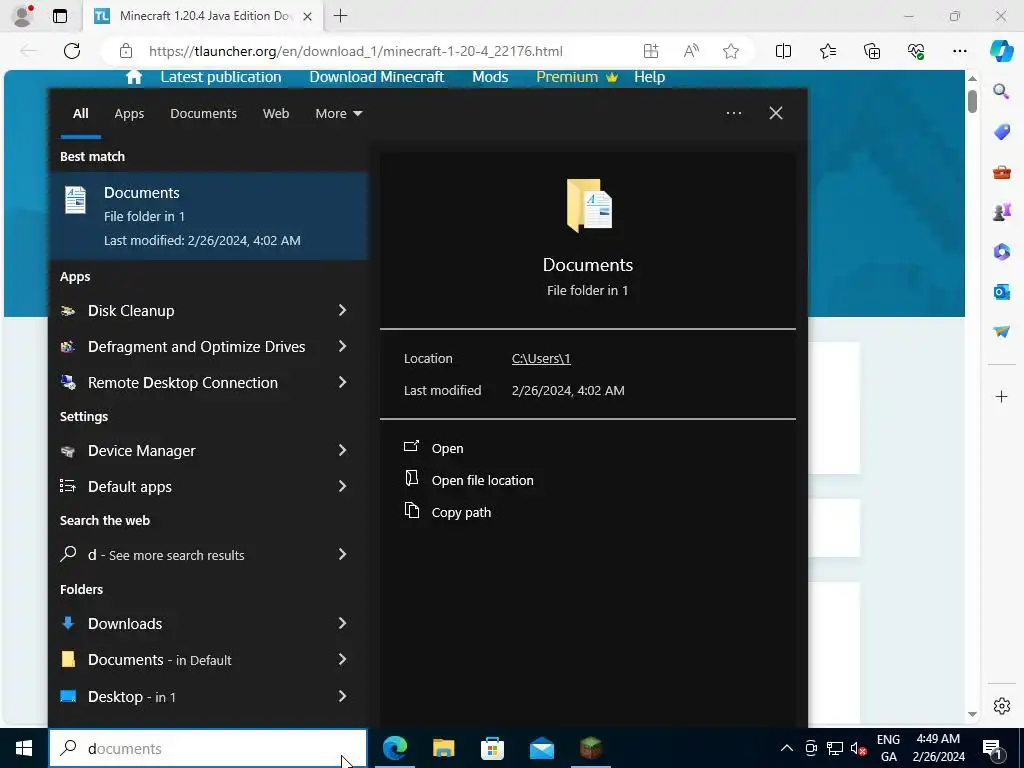This screenshot has width=1024, height=768.
Task: Go to the TLauncher home icon
Action: (134, 77)
